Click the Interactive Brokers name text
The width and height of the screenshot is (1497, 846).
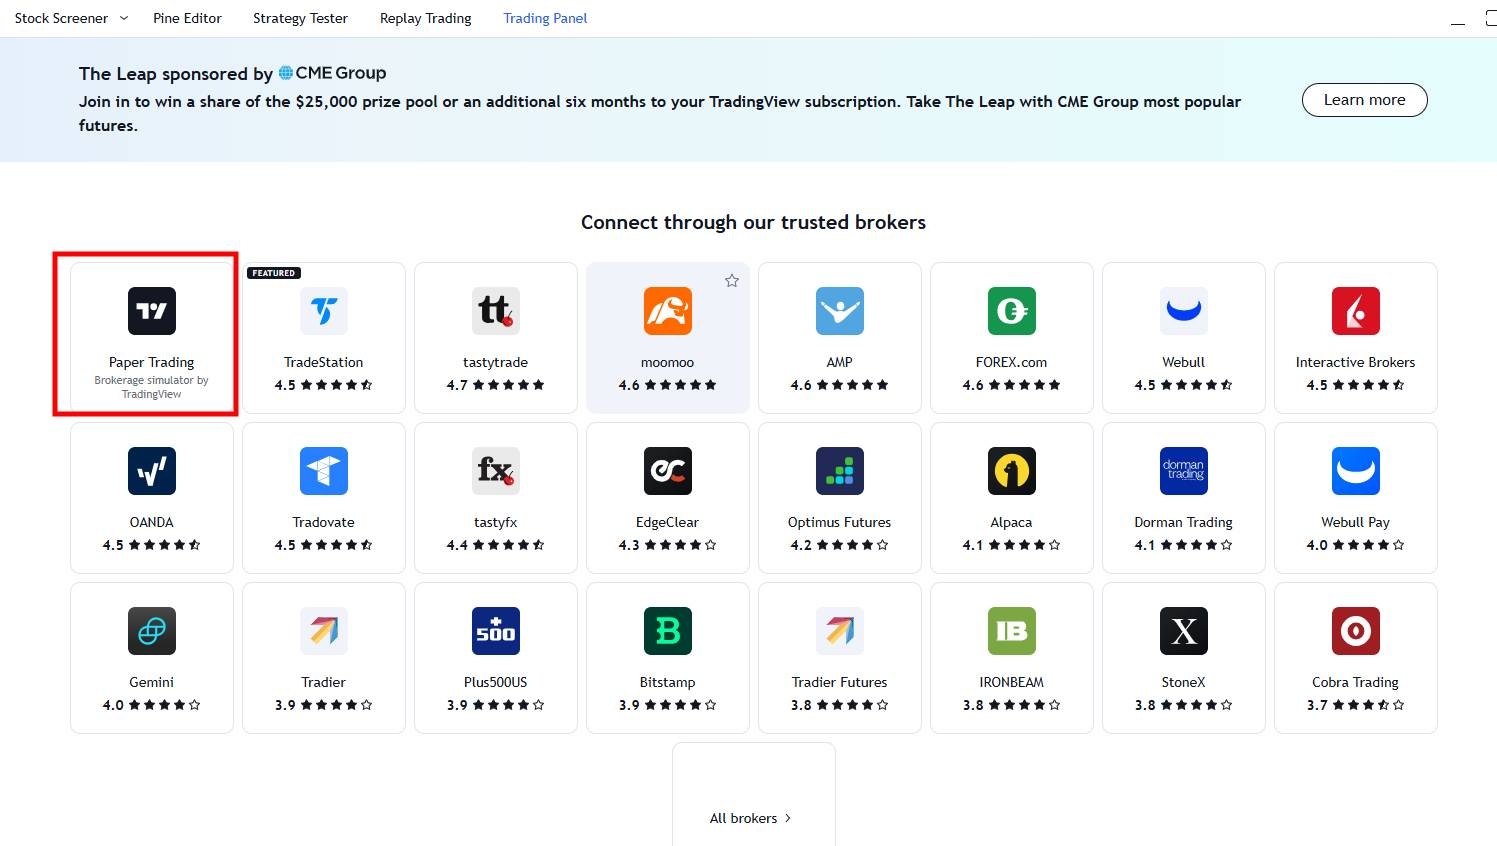(1356, 362)
